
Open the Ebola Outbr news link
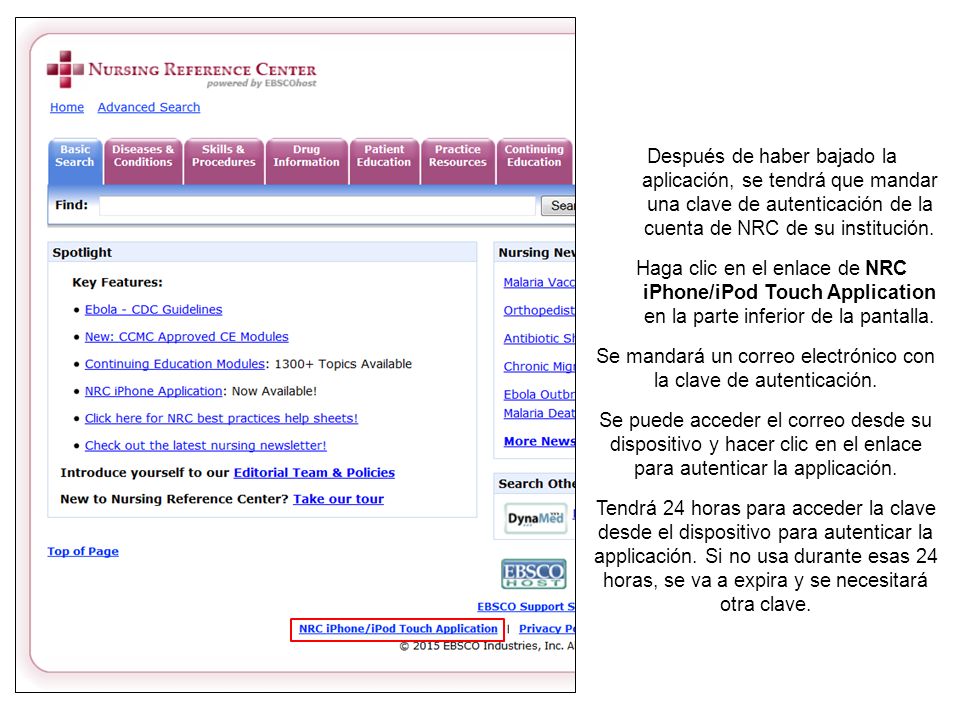pos(539,394)
